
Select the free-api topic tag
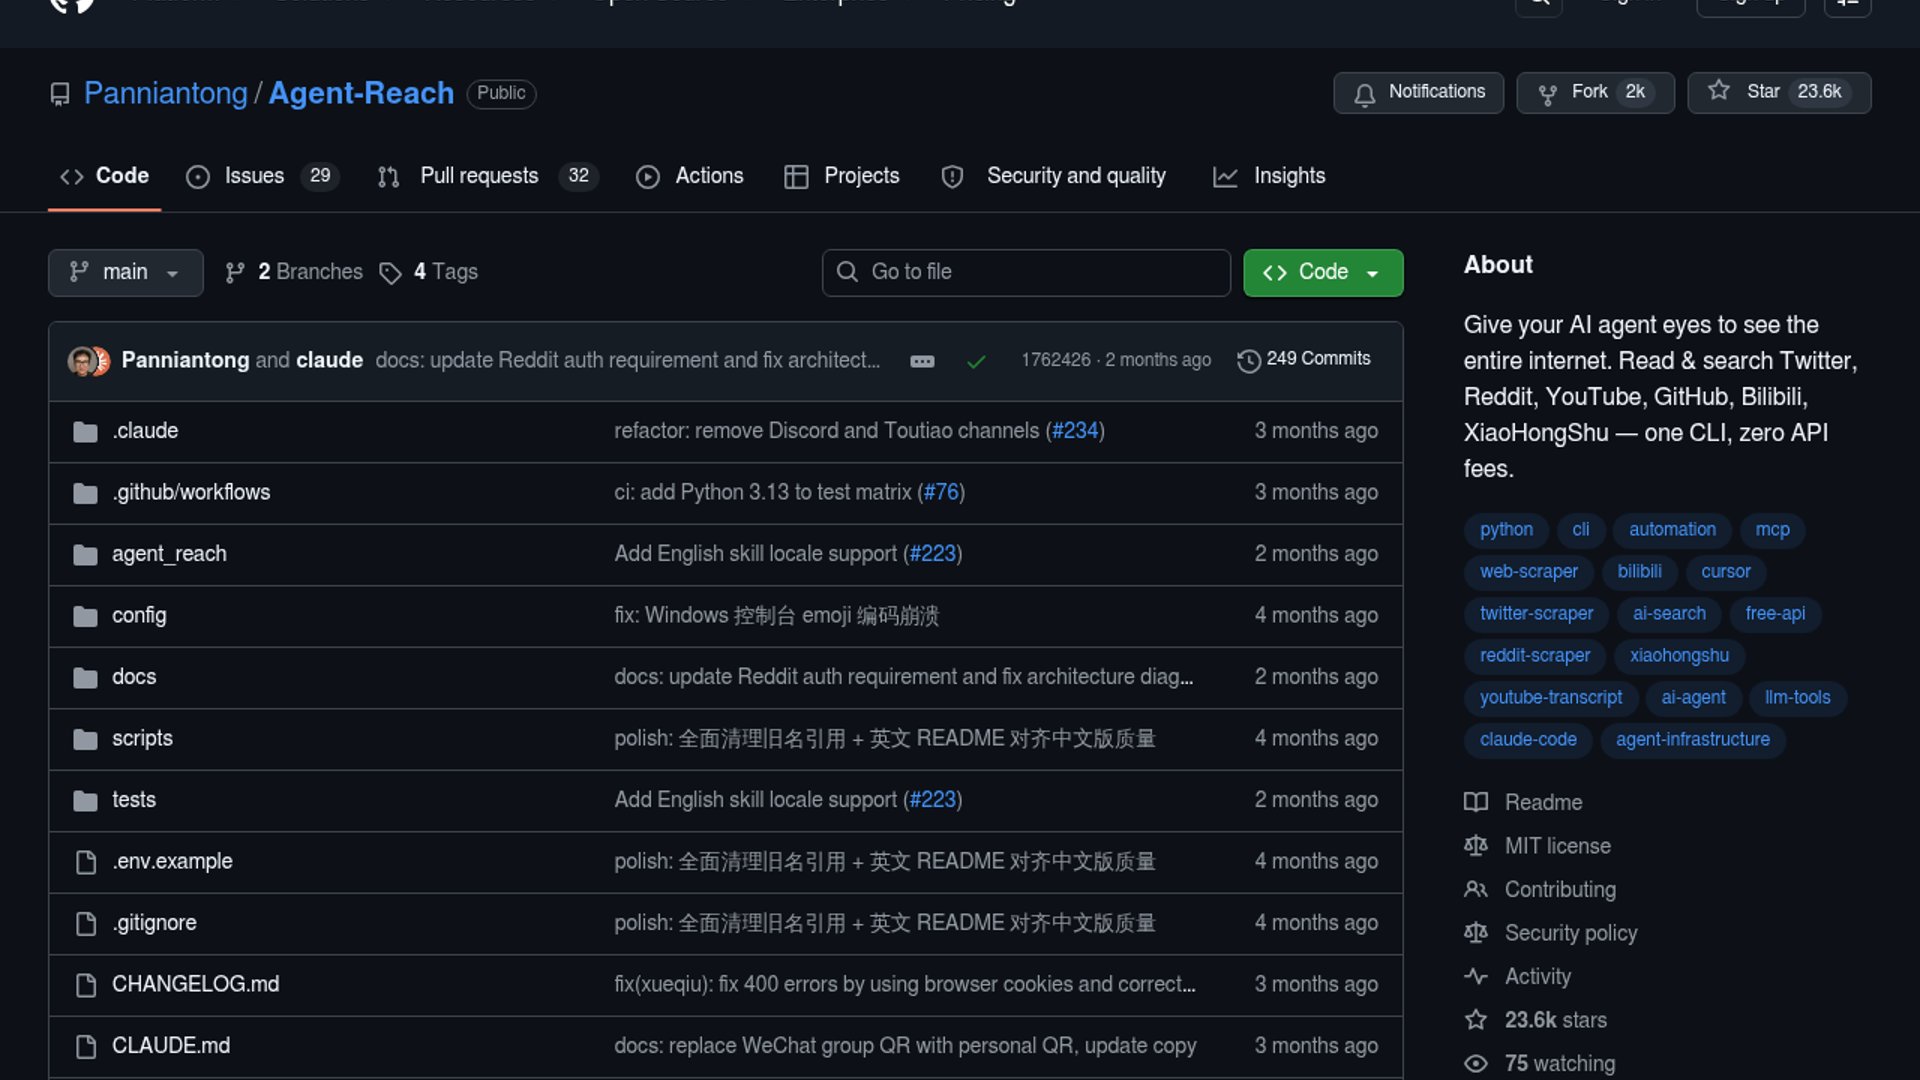click(x=1775, y=614)
